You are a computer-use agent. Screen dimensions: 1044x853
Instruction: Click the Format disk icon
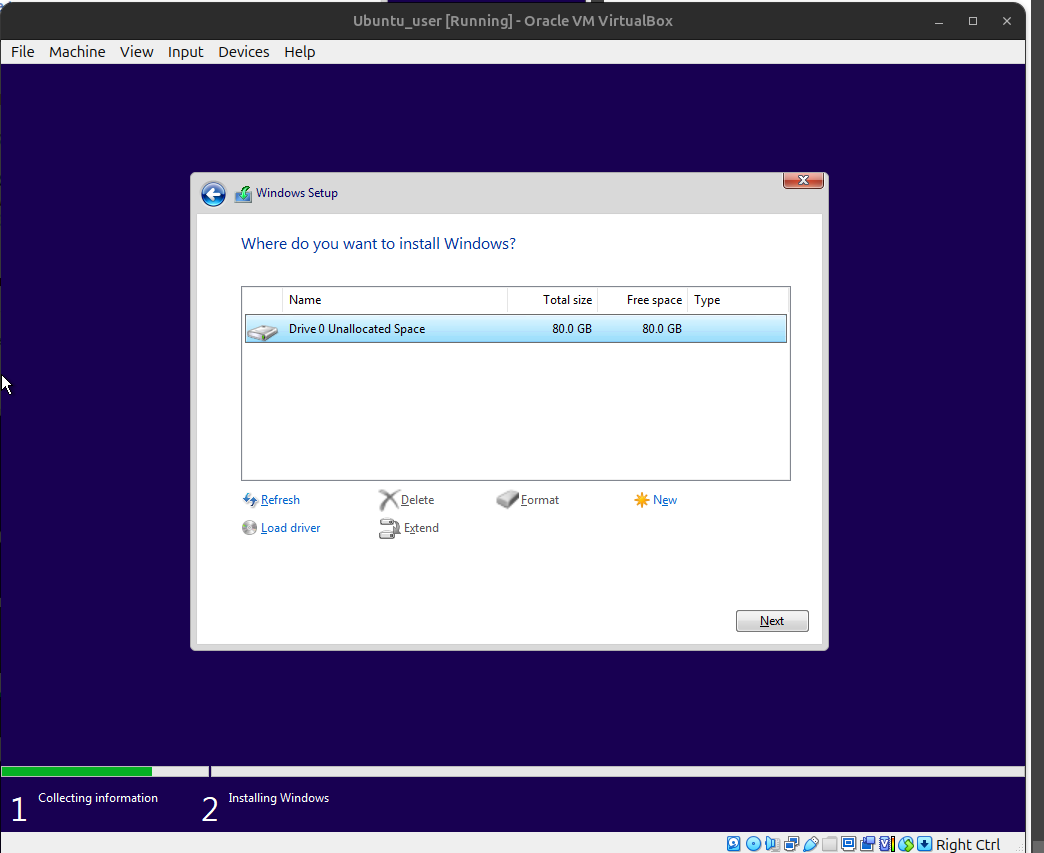click(x=507, y=499)
